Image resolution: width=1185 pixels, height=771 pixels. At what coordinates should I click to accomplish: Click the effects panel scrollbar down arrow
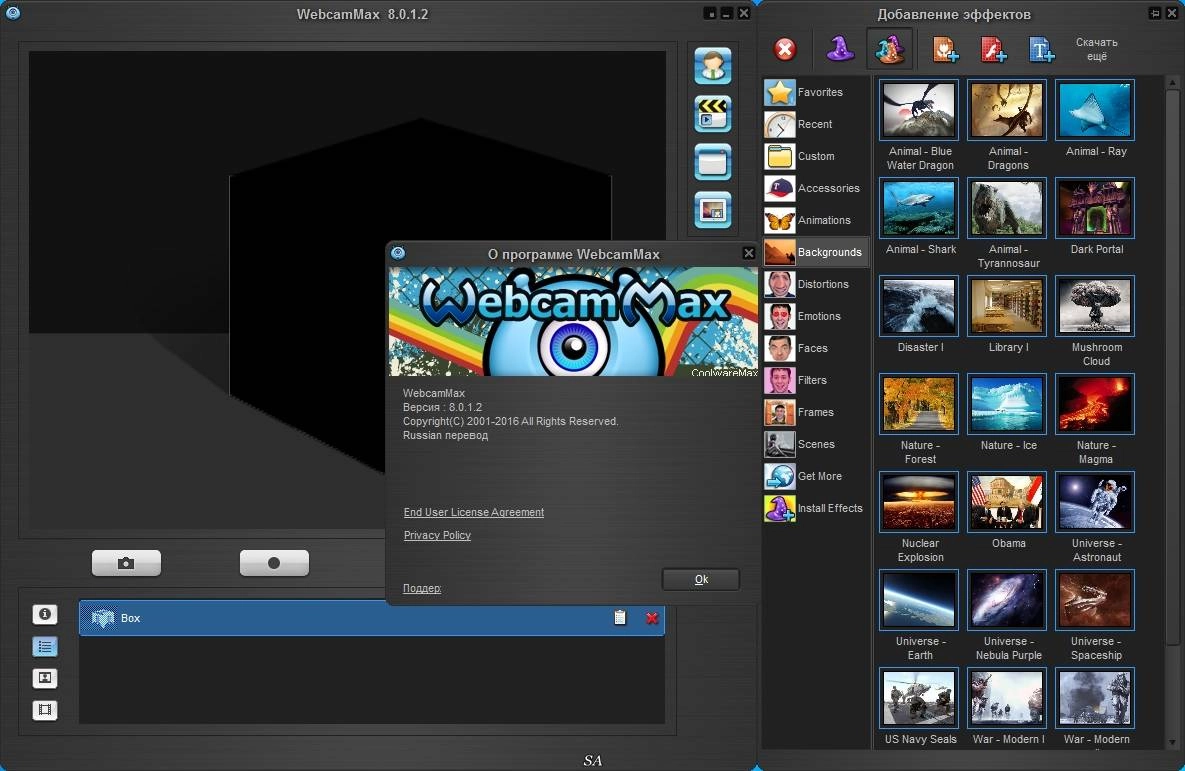[x=1172, y=743]
